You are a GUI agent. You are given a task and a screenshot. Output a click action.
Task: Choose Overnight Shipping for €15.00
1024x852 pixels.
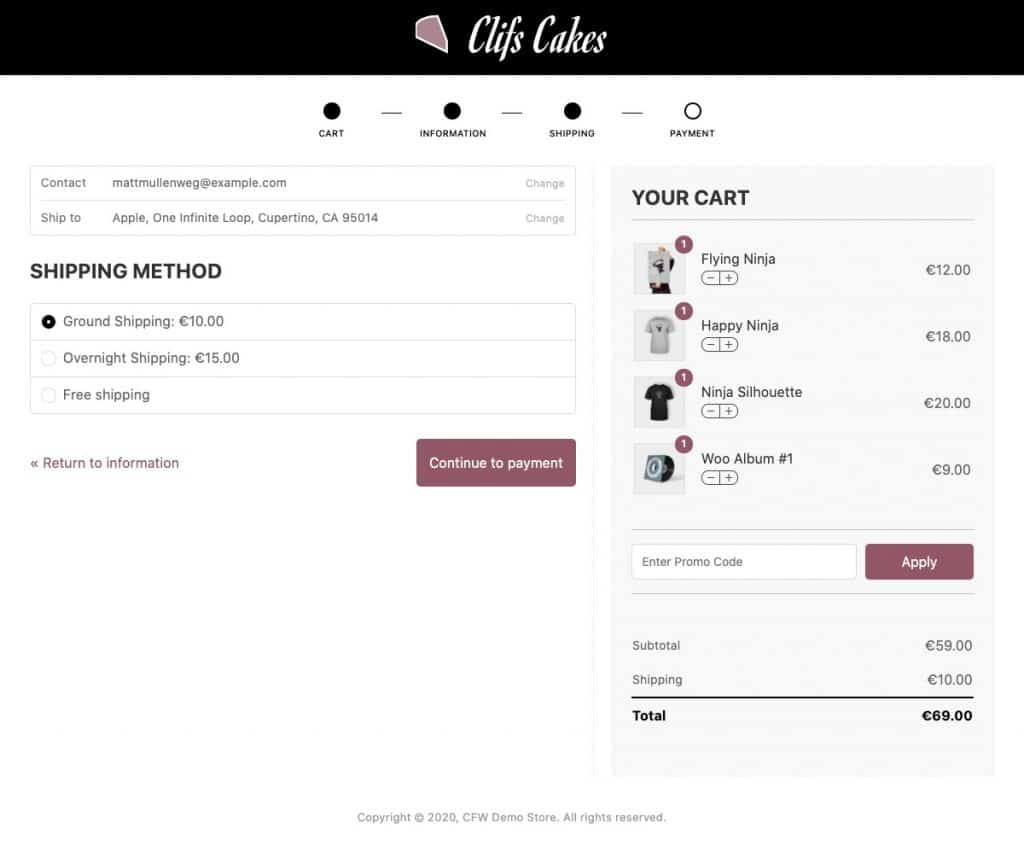coord(47,358)
